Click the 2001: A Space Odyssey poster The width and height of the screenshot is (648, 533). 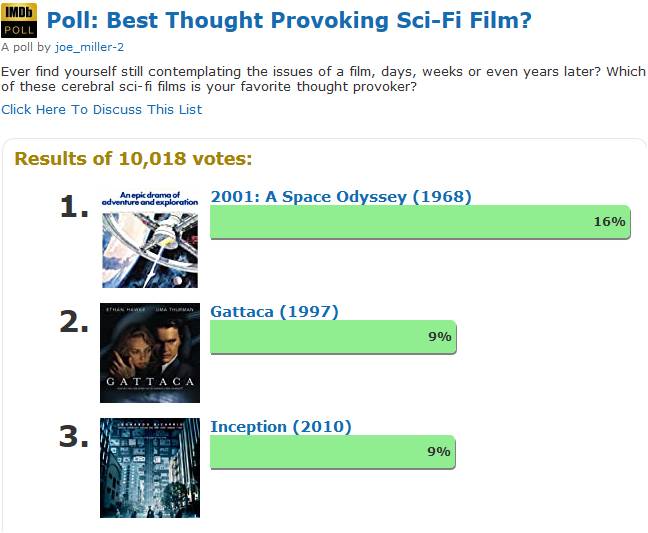pos(150,238)
